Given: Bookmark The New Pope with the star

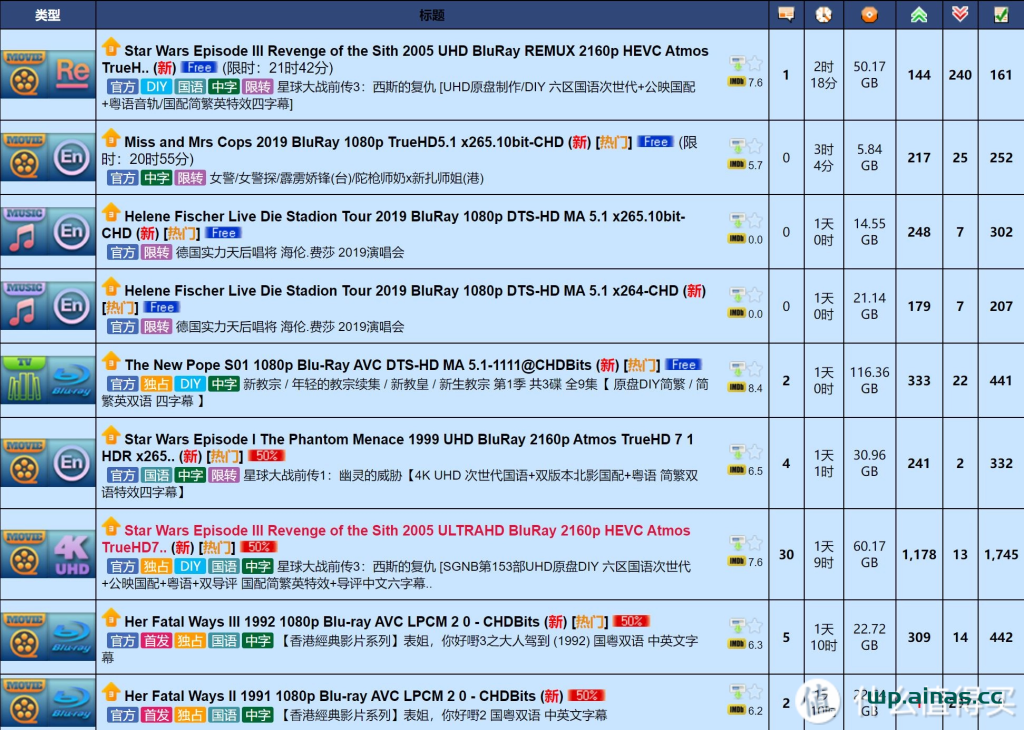Looking at the screenshot, I should coord(755,369).
